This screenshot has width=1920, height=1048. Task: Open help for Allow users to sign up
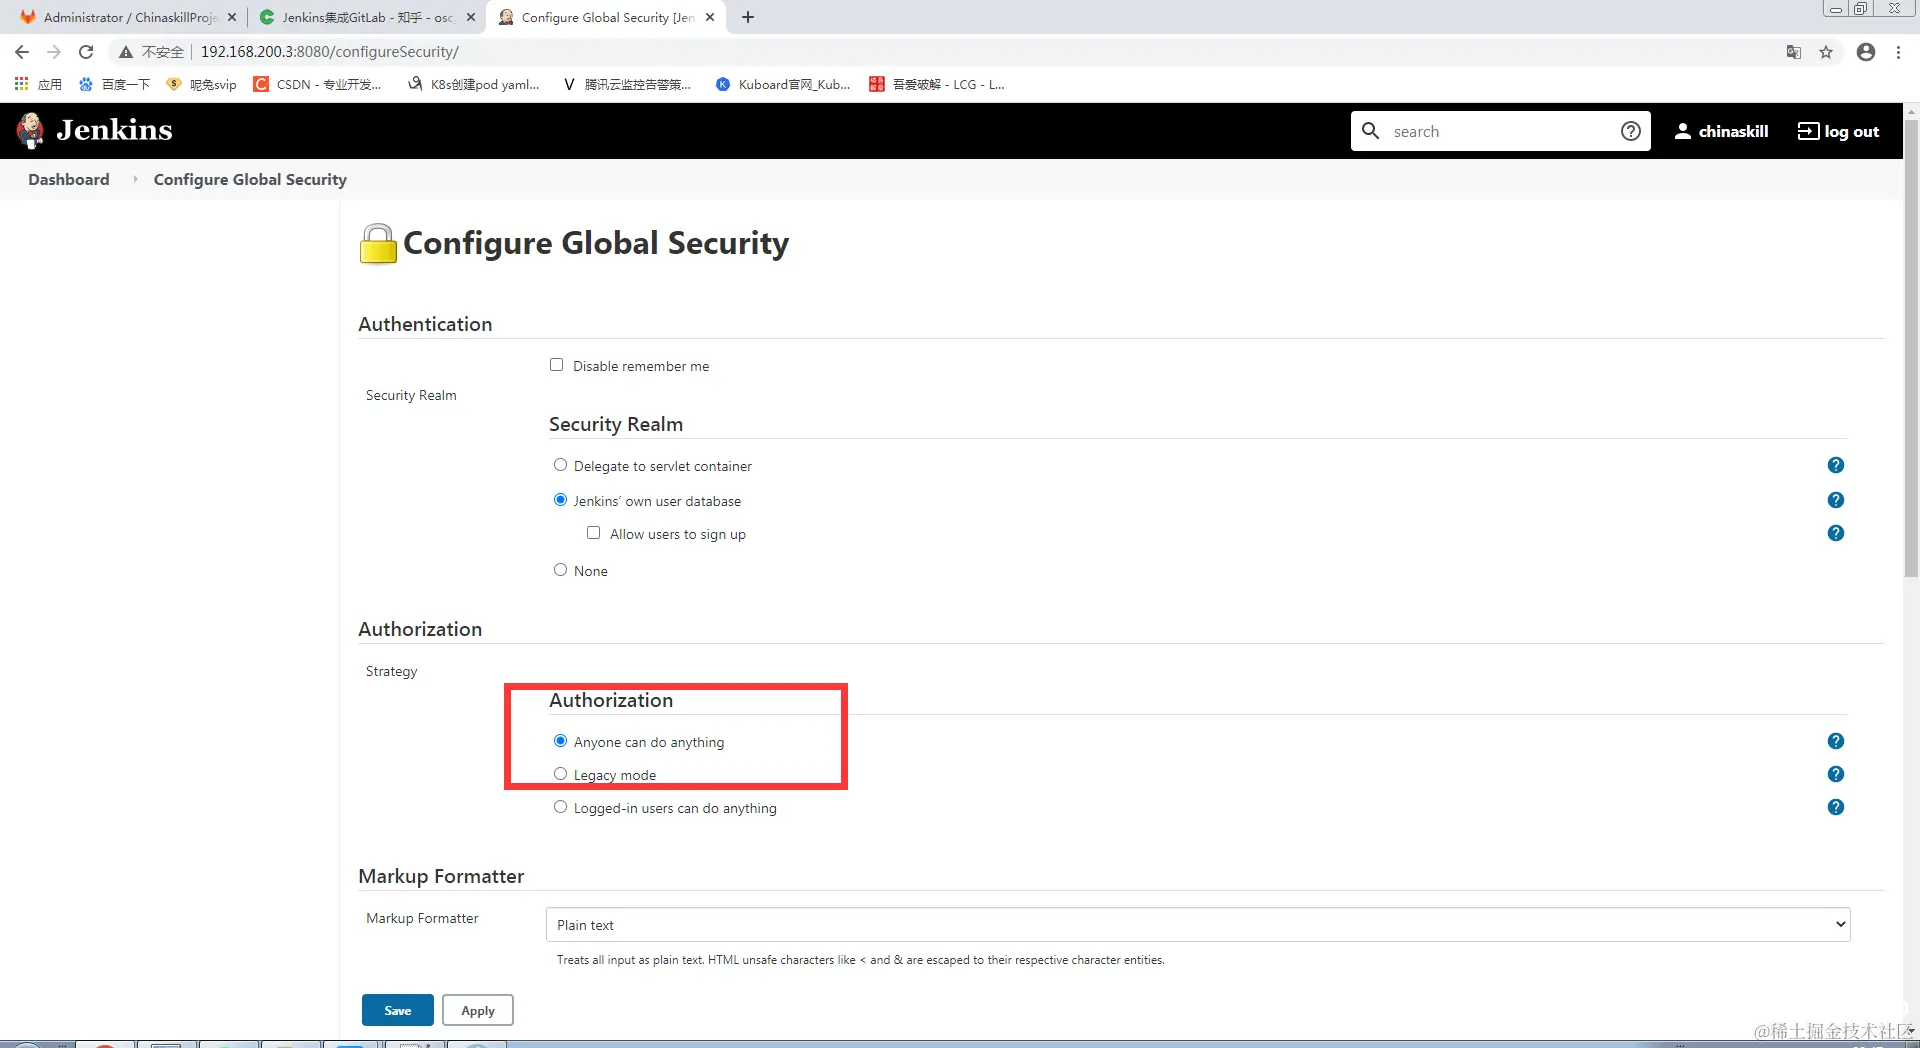(x=1835, y=533)
